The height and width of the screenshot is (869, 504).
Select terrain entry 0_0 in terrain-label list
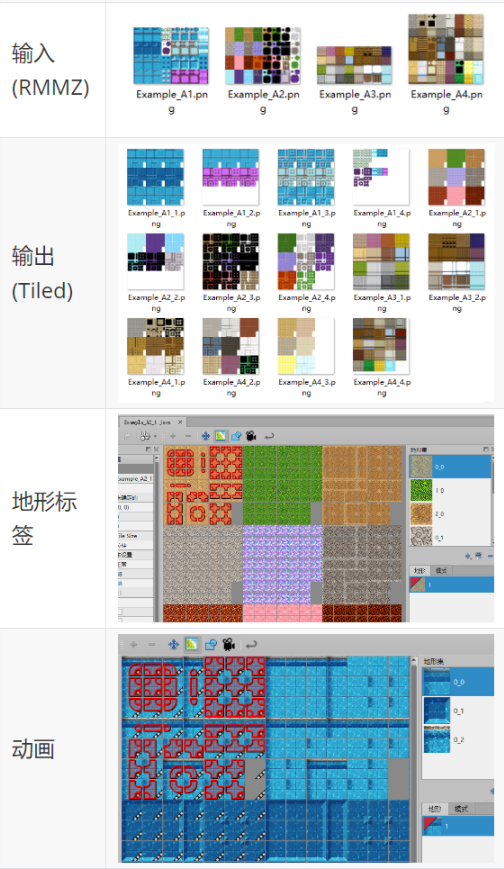(x=450, y=467)
